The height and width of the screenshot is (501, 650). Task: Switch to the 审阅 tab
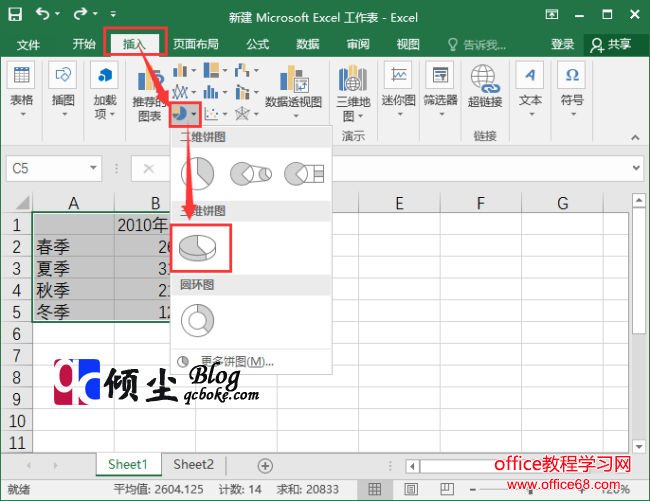pyautogui.click(x=358, y=44)
